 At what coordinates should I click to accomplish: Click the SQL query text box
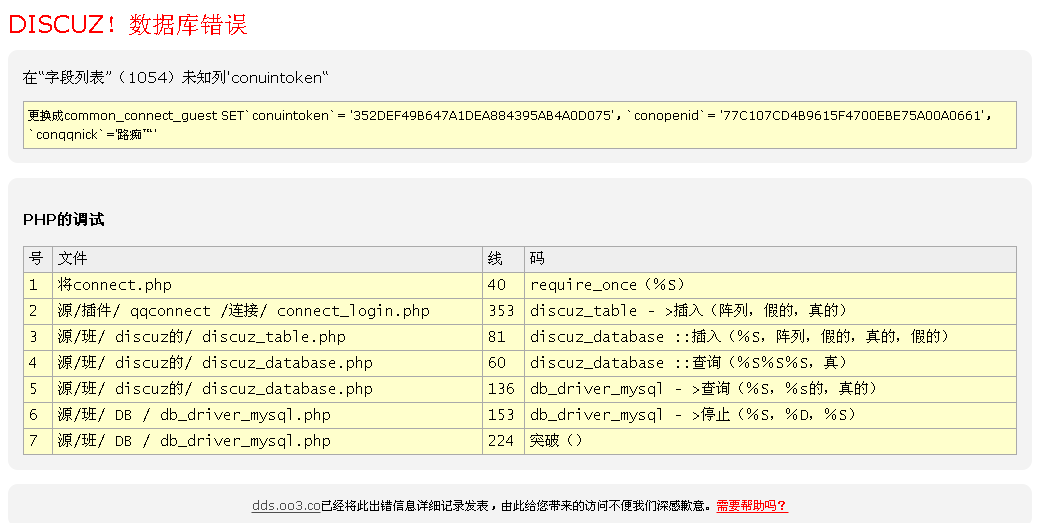click(x=519, y=125)
